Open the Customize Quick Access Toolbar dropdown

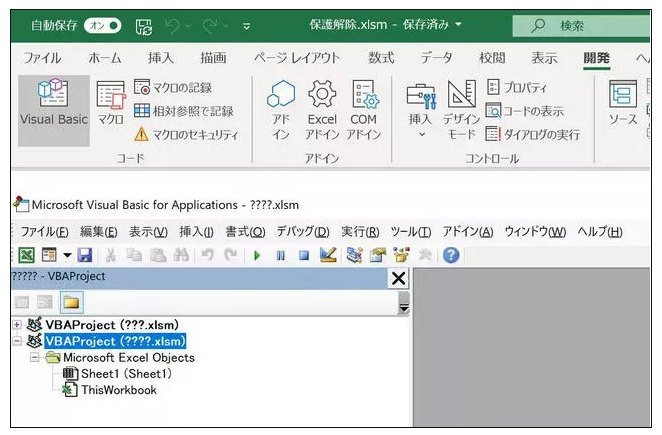pos(247,27)
